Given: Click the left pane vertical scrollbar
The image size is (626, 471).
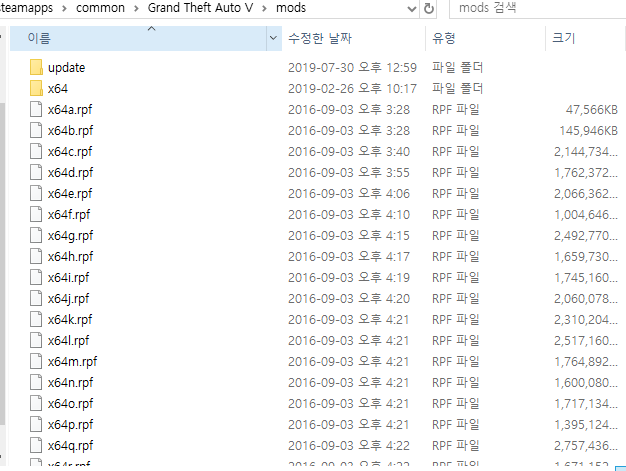Looking at the screenshot, I should tap(2, 263).
